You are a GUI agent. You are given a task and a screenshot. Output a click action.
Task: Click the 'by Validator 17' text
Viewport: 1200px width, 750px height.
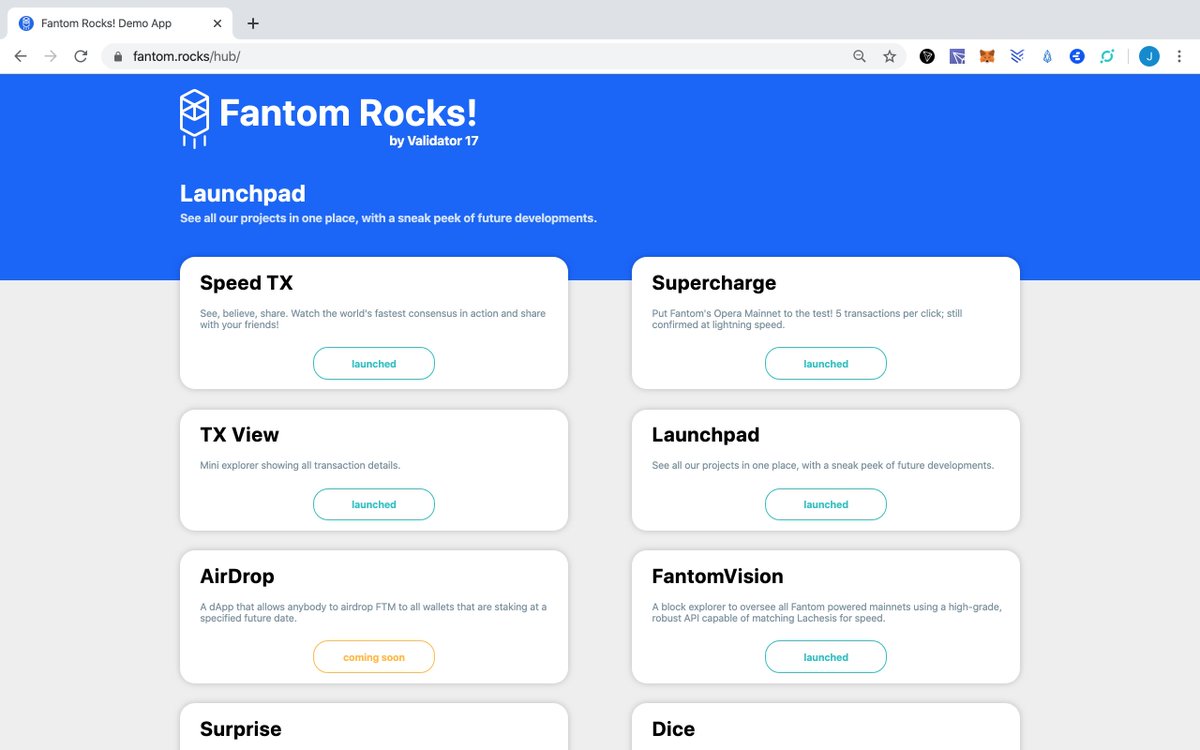(x=434, y=141)
